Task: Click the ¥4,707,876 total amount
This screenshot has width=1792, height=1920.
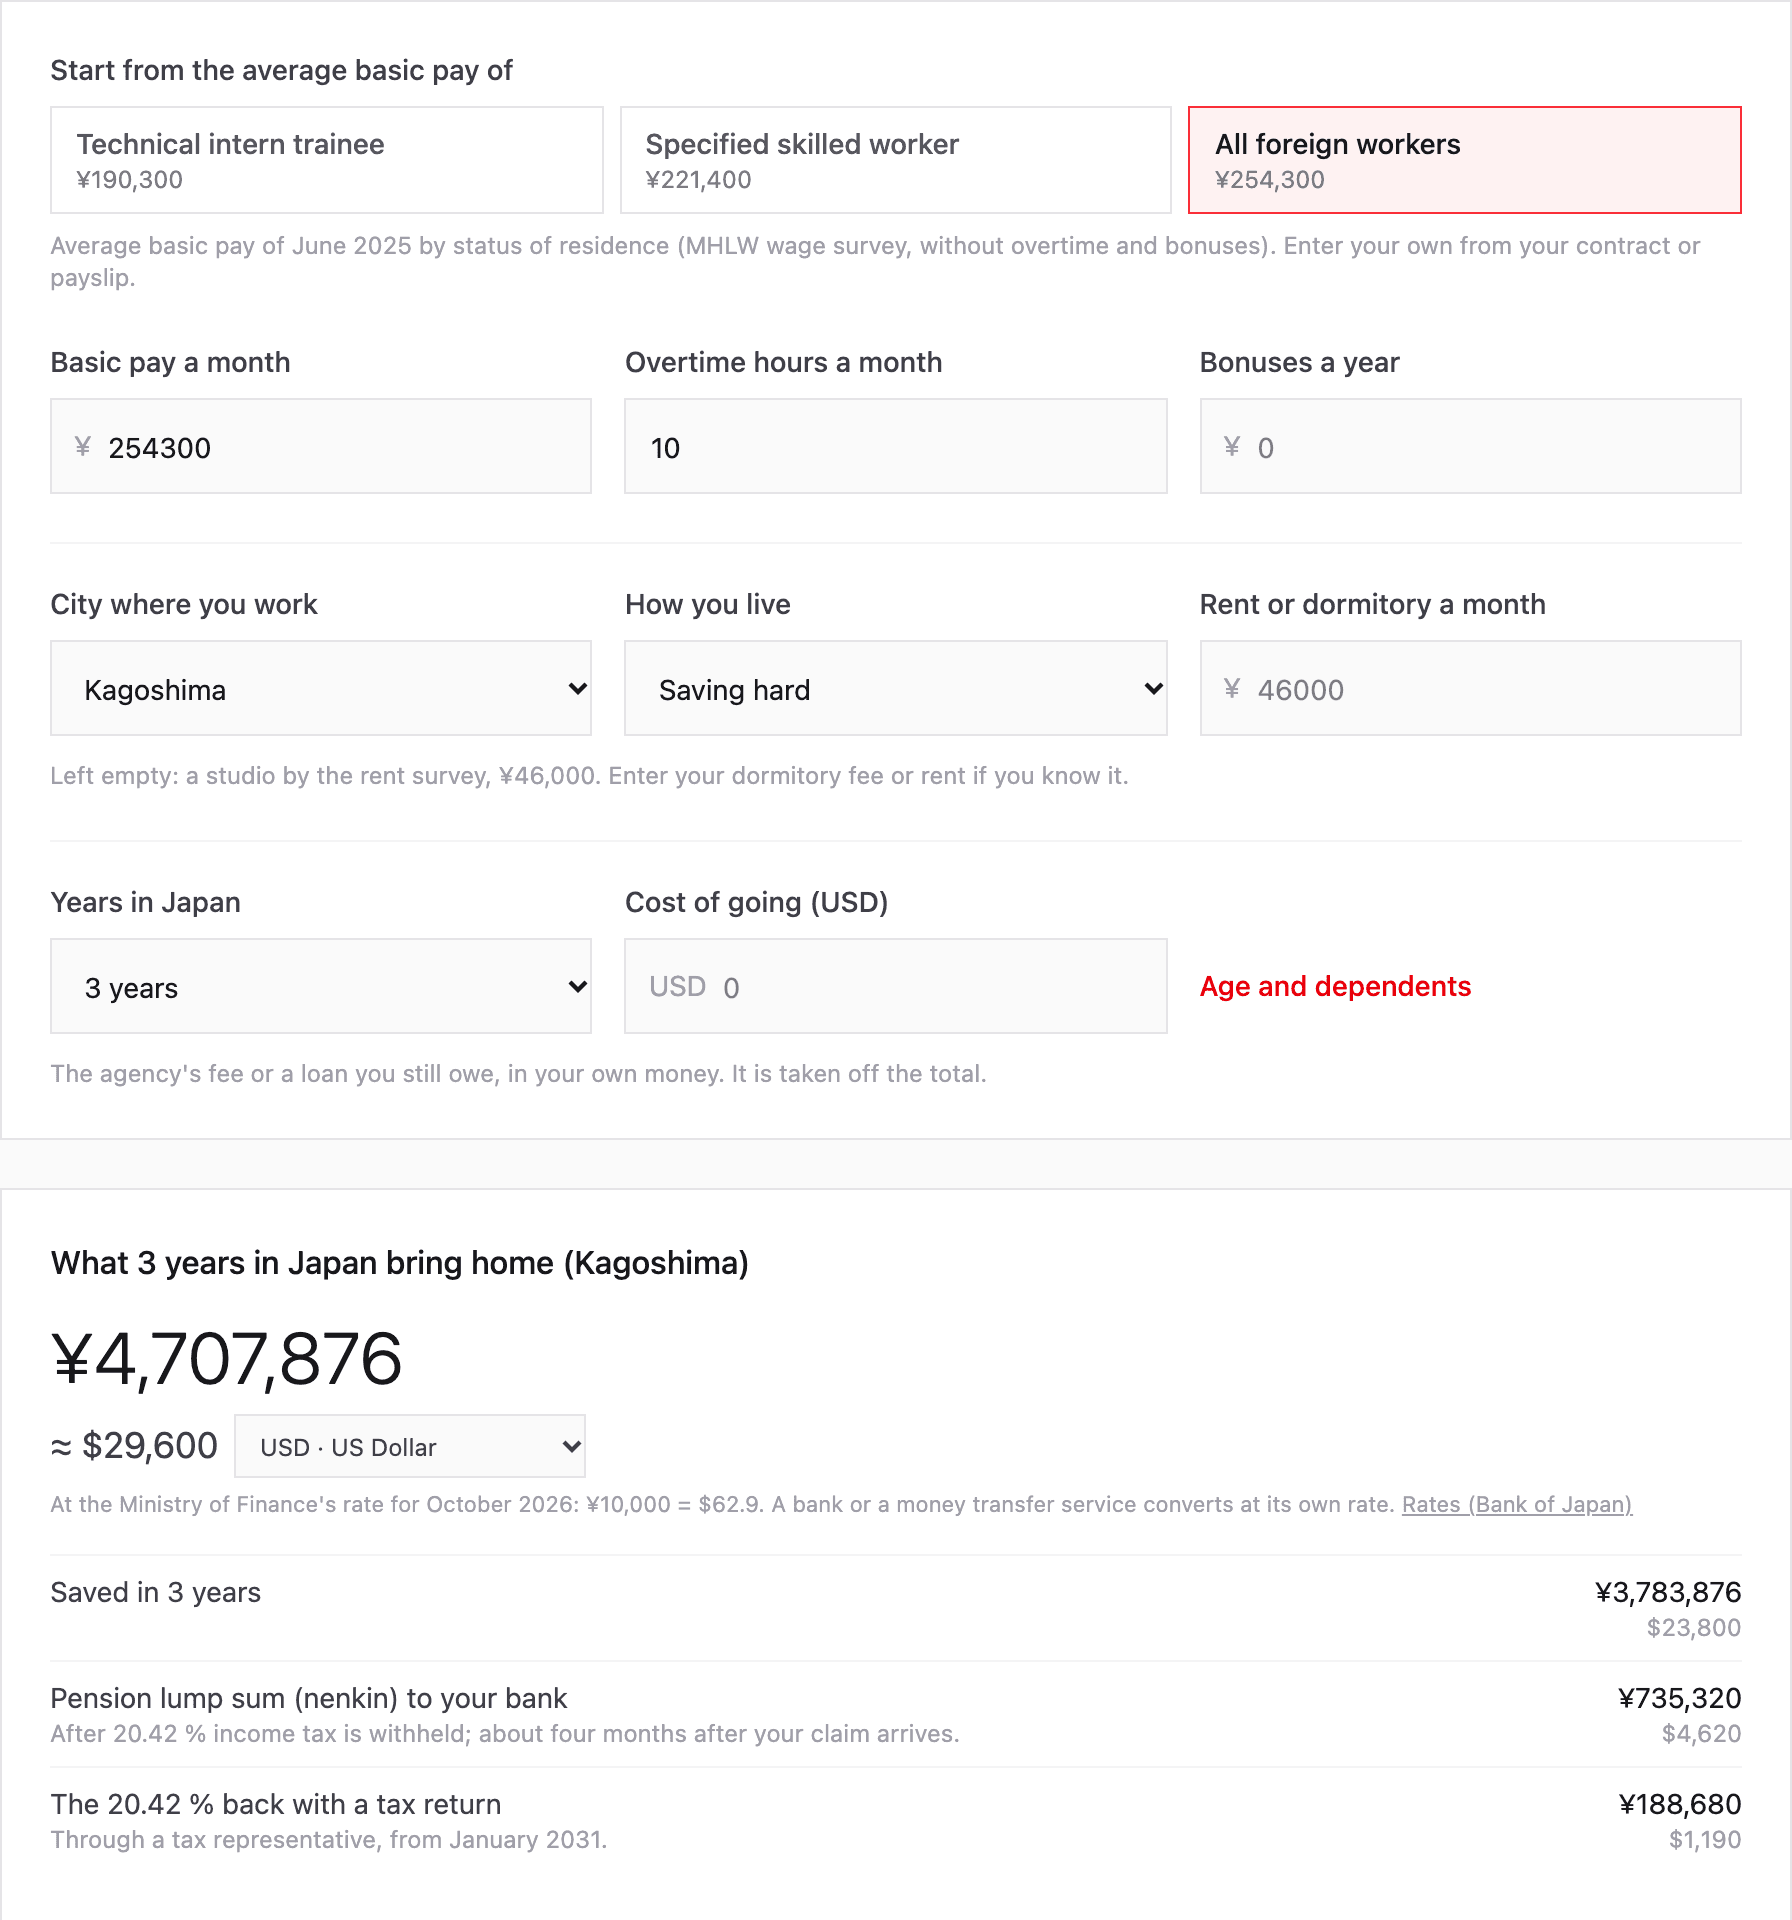Action: 227,1359
